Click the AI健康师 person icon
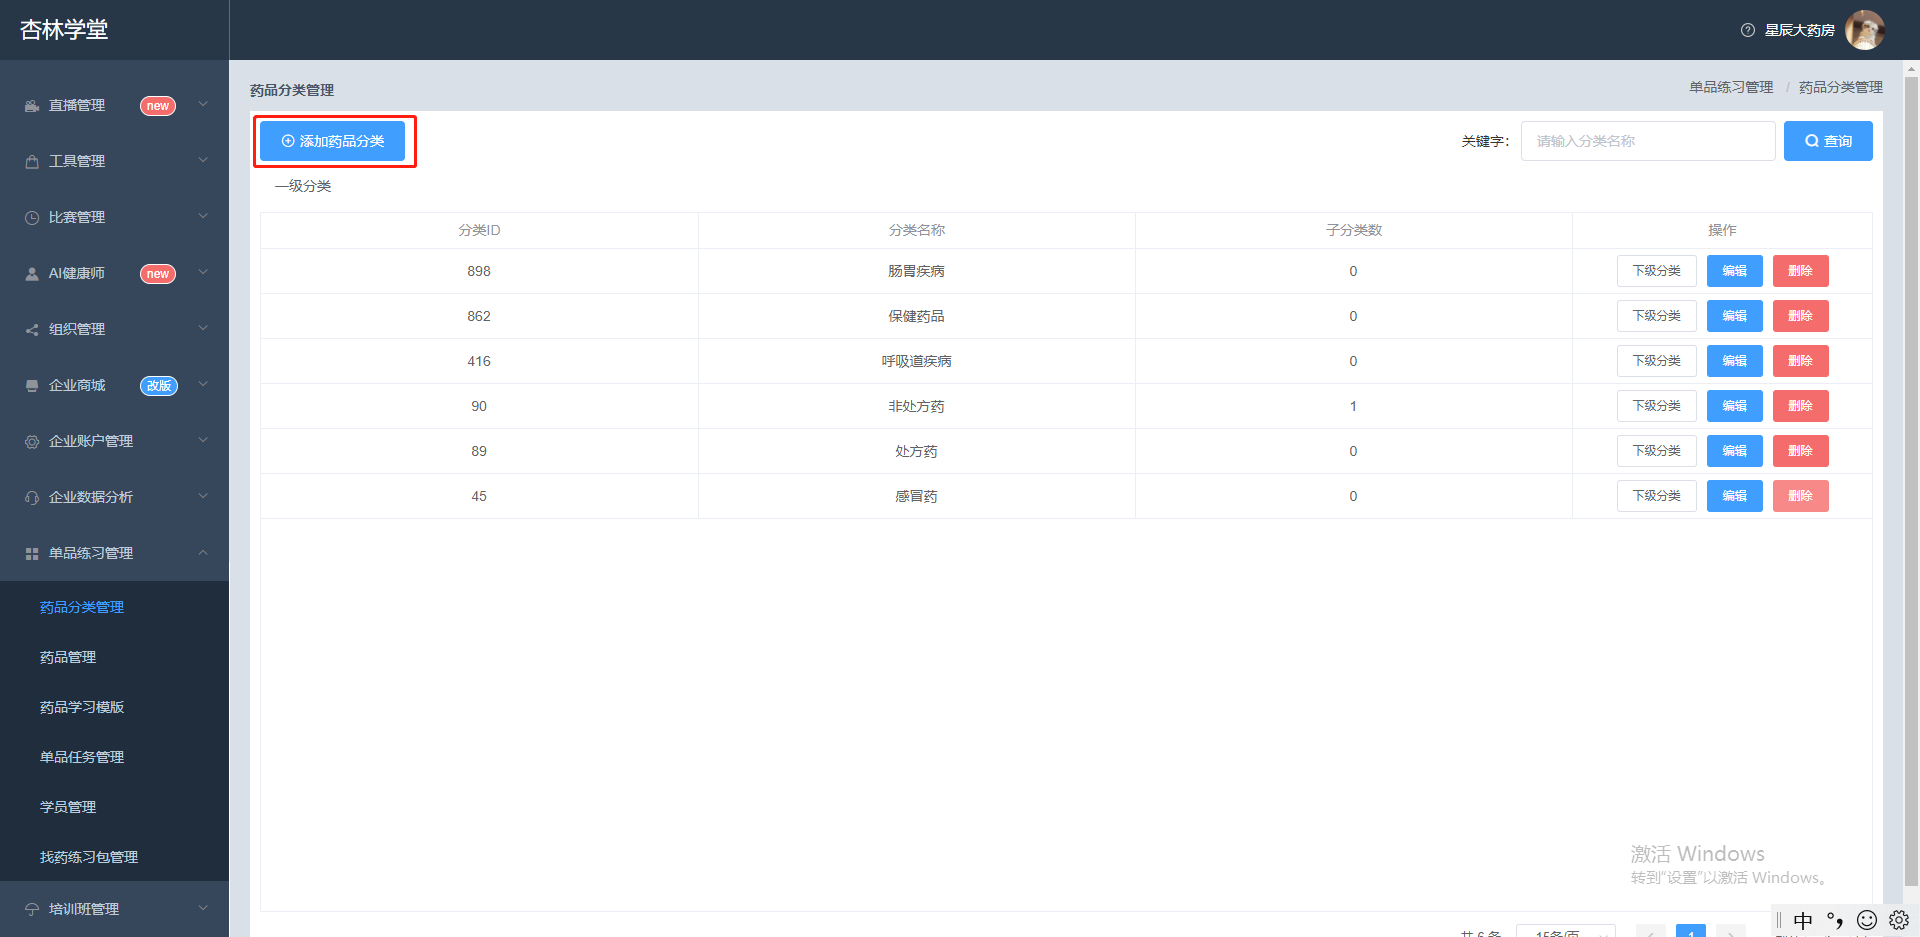Screen dimensions: 1920x937 [x=32, y=274]
